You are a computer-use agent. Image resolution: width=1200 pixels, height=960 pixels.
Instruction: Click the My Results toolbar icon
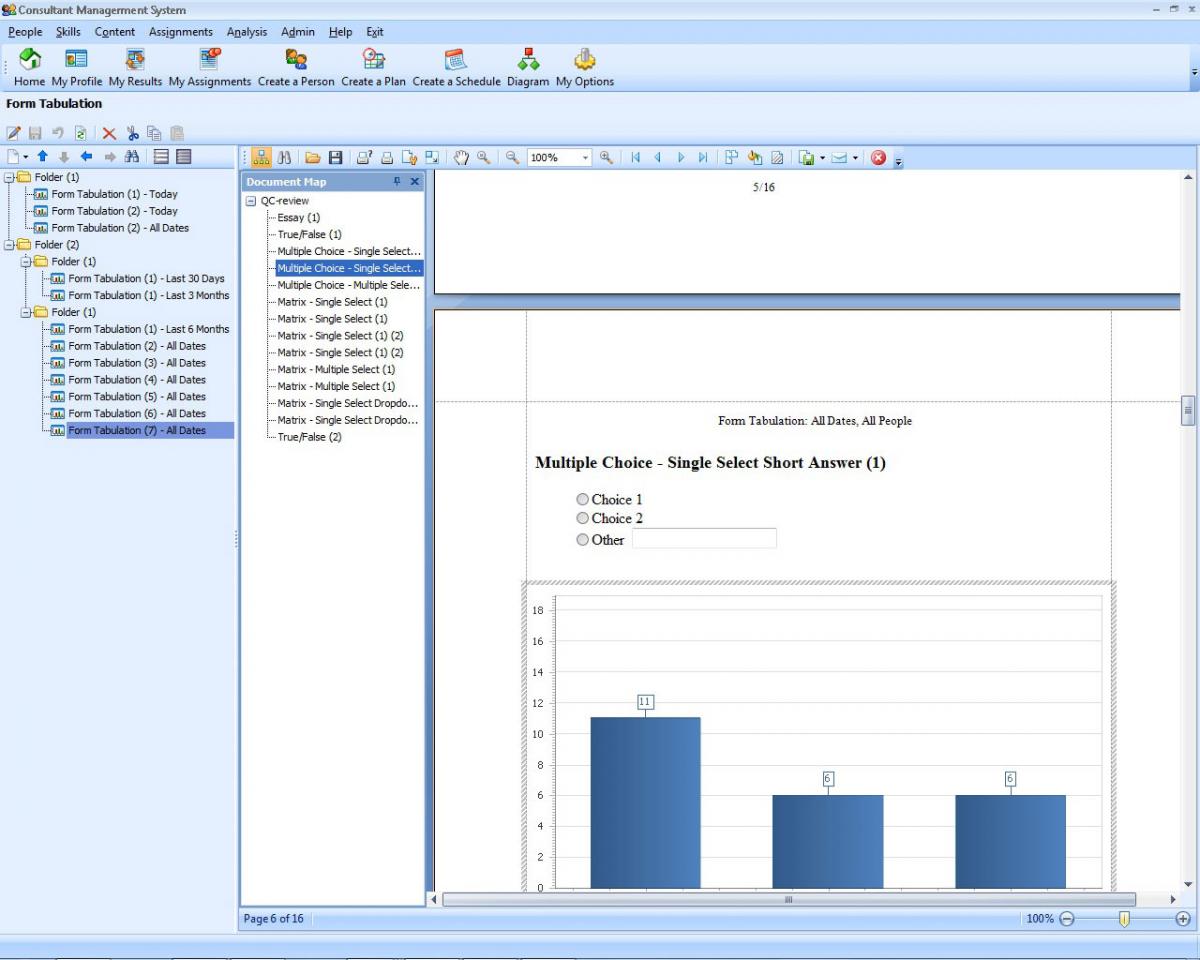point(135,60)
